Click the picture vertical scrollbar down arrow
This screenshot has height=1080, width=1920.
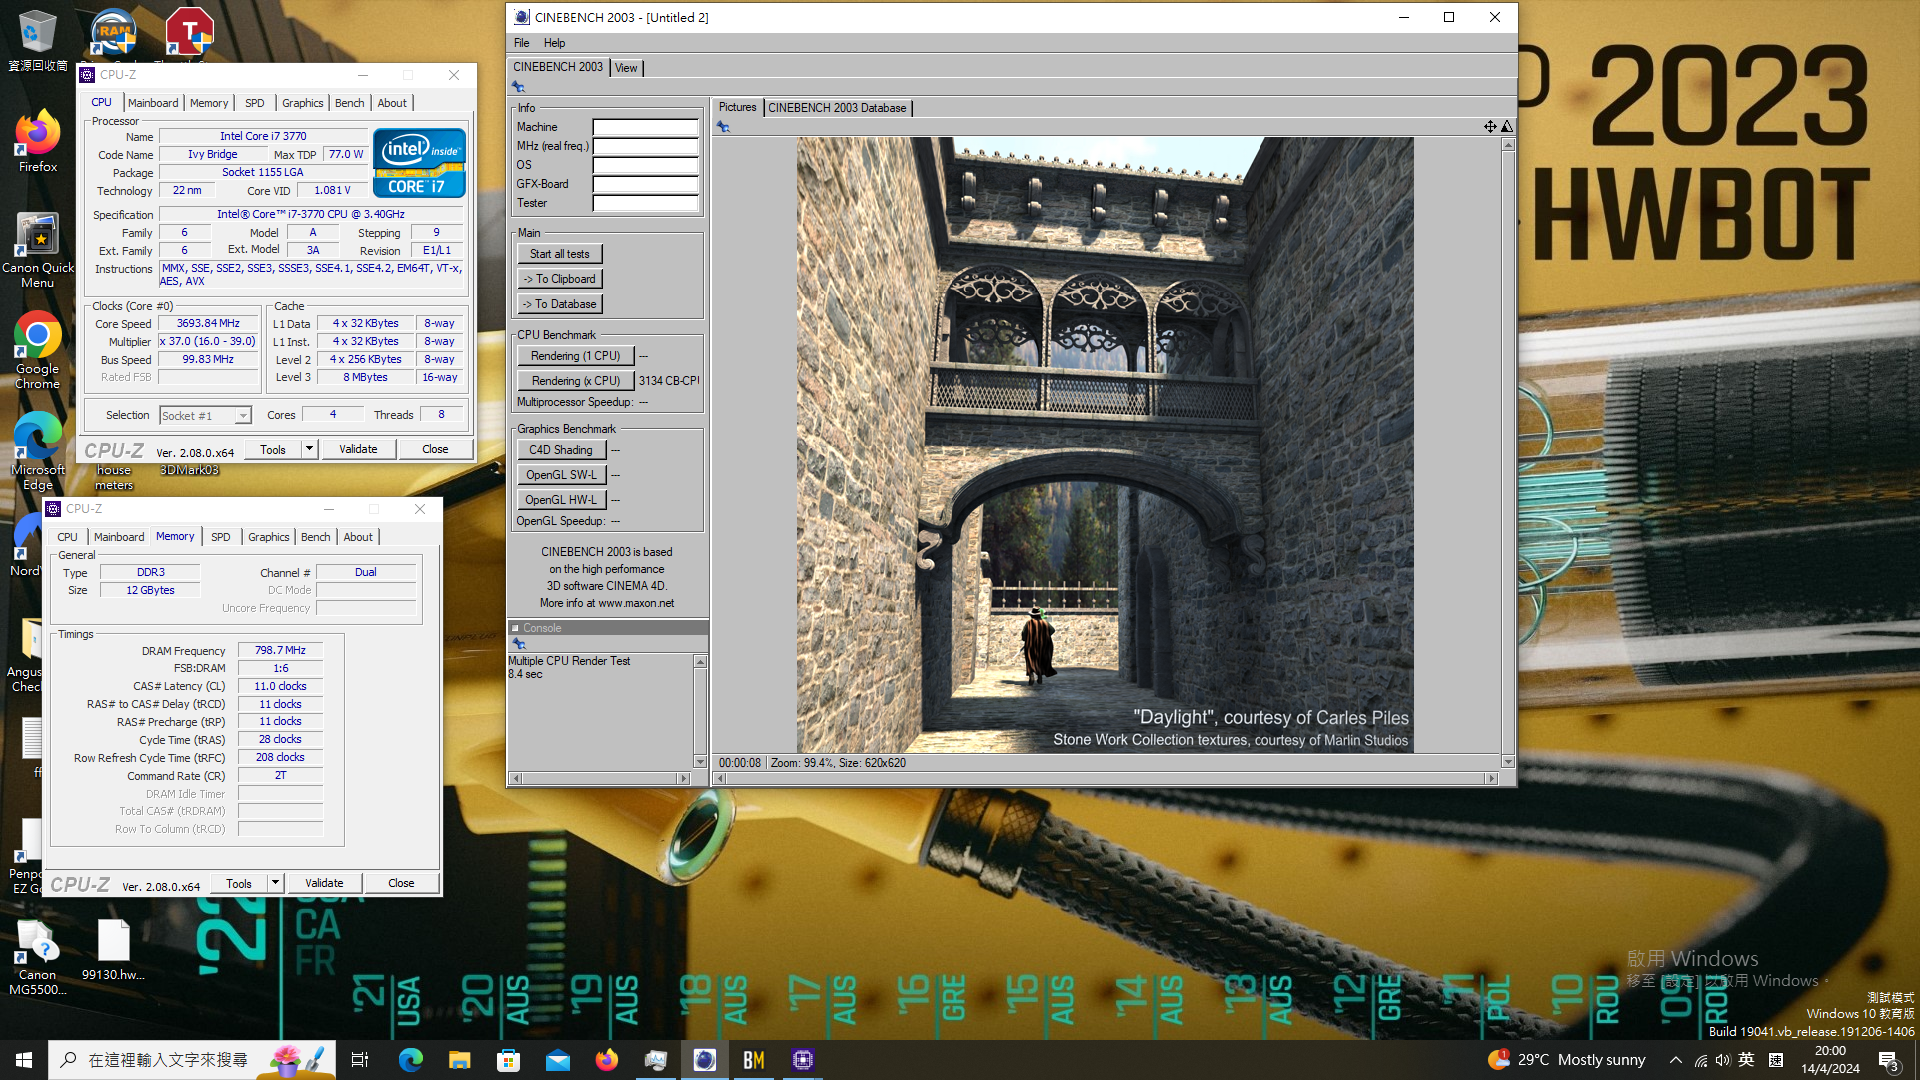point(1508,762)
